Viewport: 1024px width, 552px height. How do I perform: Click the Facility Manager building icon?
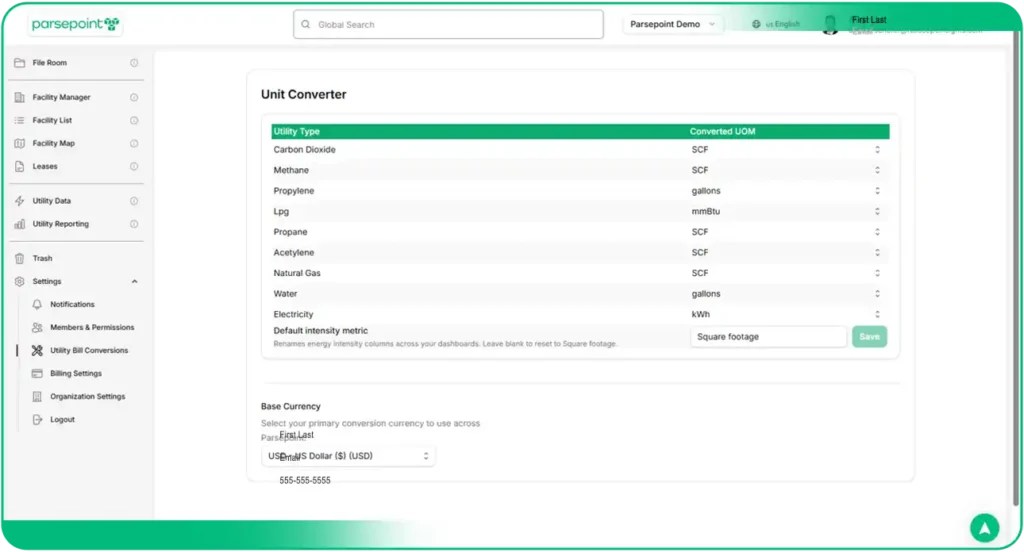19,98
